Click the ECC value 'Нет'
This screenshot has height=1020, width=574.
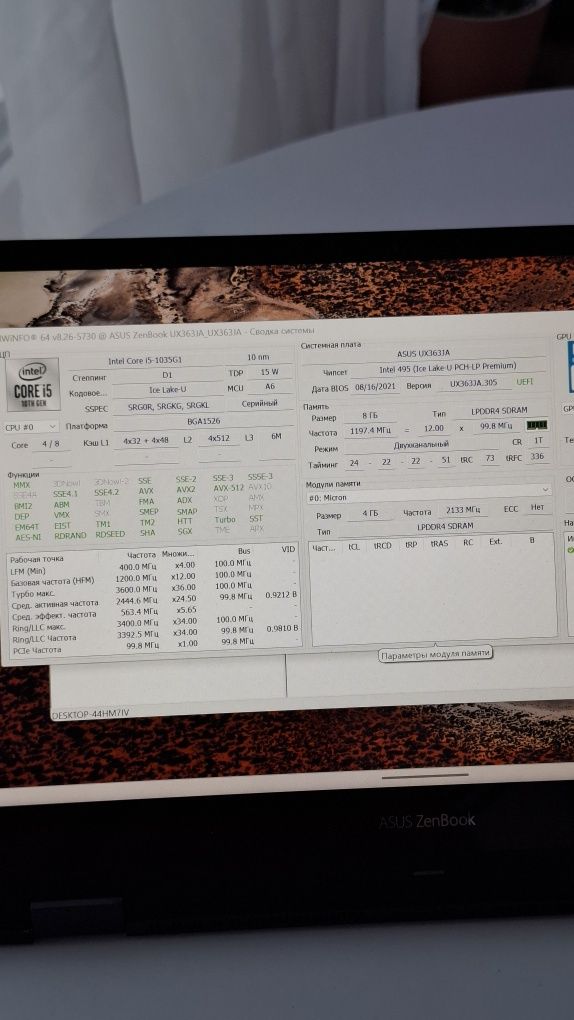(537, 507)
